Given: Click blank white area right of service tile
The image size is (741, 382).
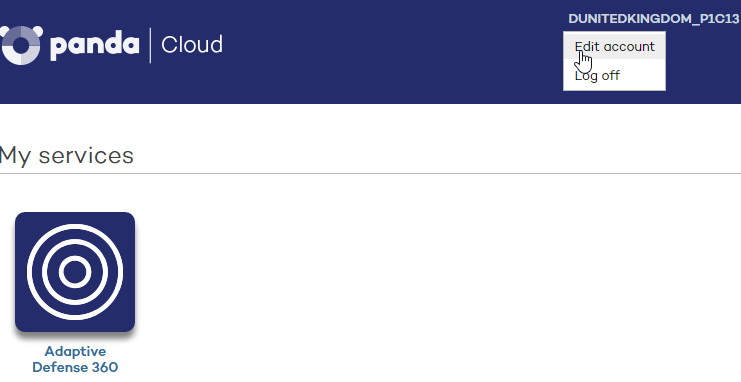Looking at the screenshot, I should [425, 272].
